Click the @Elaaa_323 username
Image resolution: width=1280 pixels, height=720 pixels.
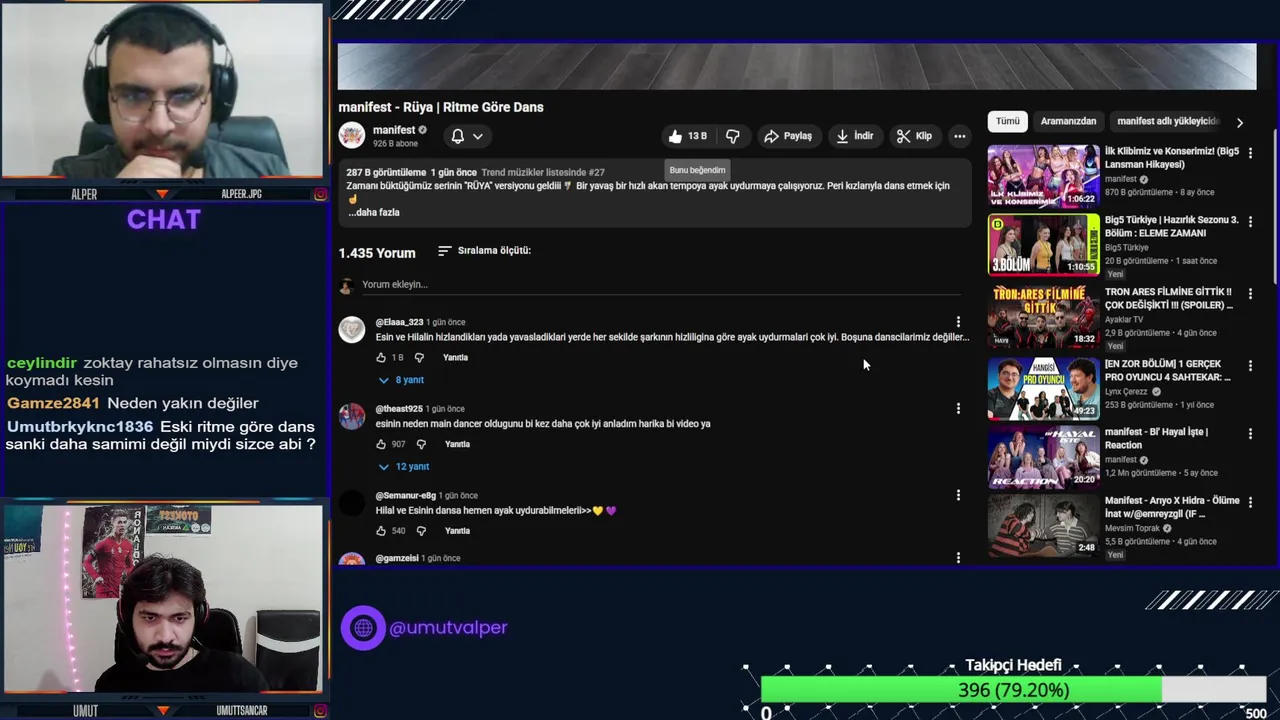click(x=399, y=322)
